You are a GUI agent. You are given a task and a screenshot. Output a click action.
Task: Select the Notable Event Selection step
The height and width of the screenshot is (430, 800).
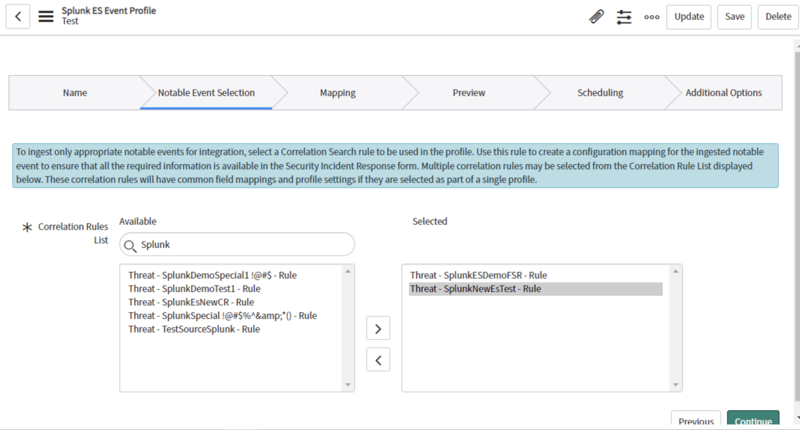click(x=206, y=93)
